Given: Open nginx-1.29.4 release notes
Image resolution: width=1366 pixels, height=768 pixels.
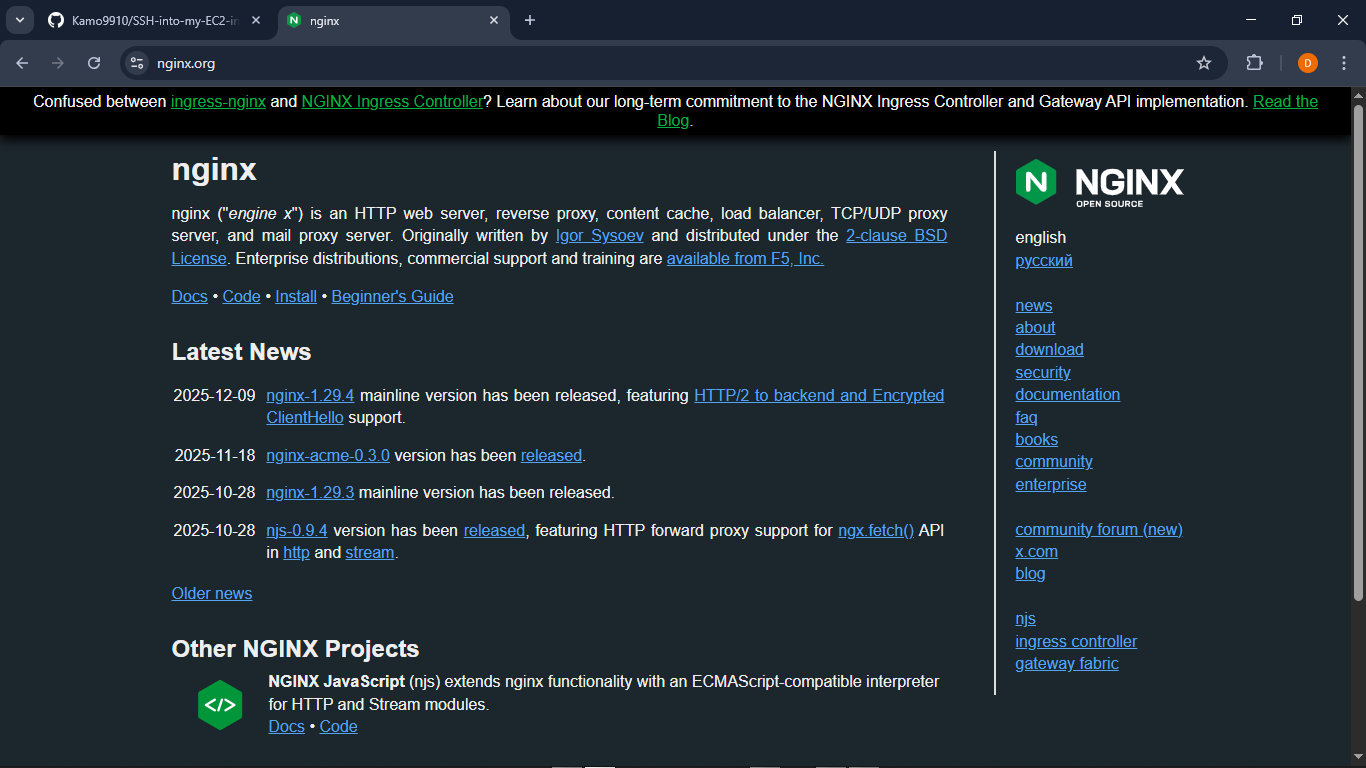Looking at the screenshot, I should coord(310,395).
